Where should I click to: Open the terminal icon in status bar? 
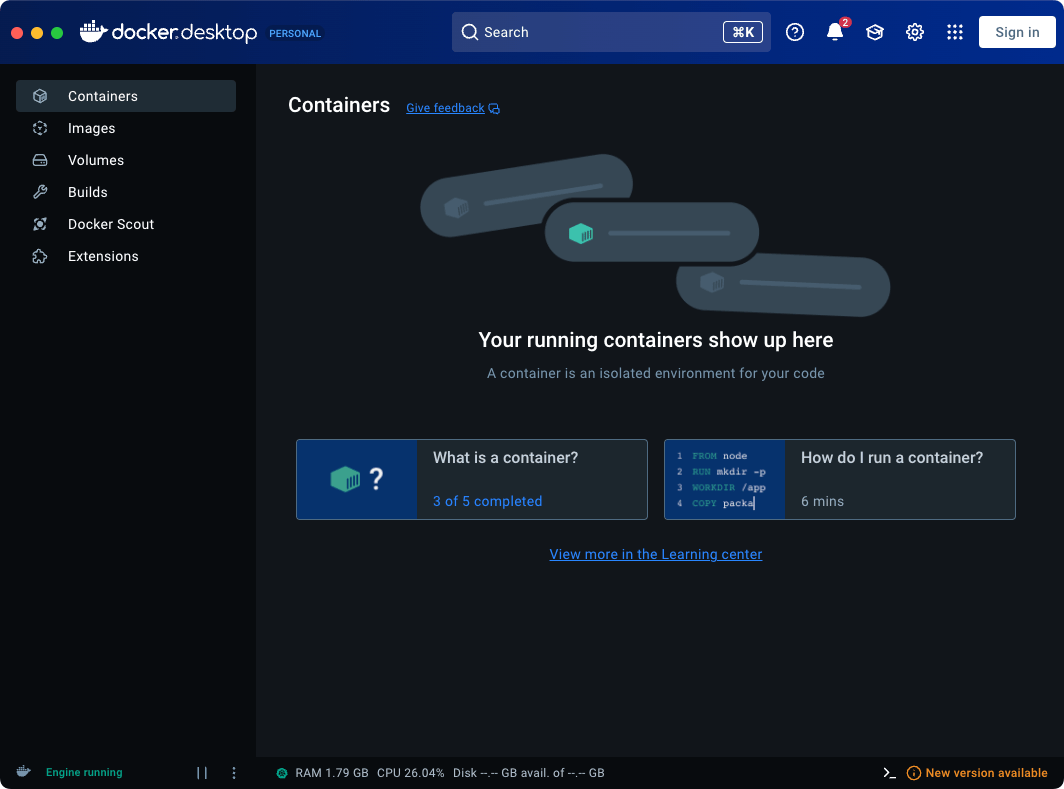pyautogui.click(x=890, y=773)
